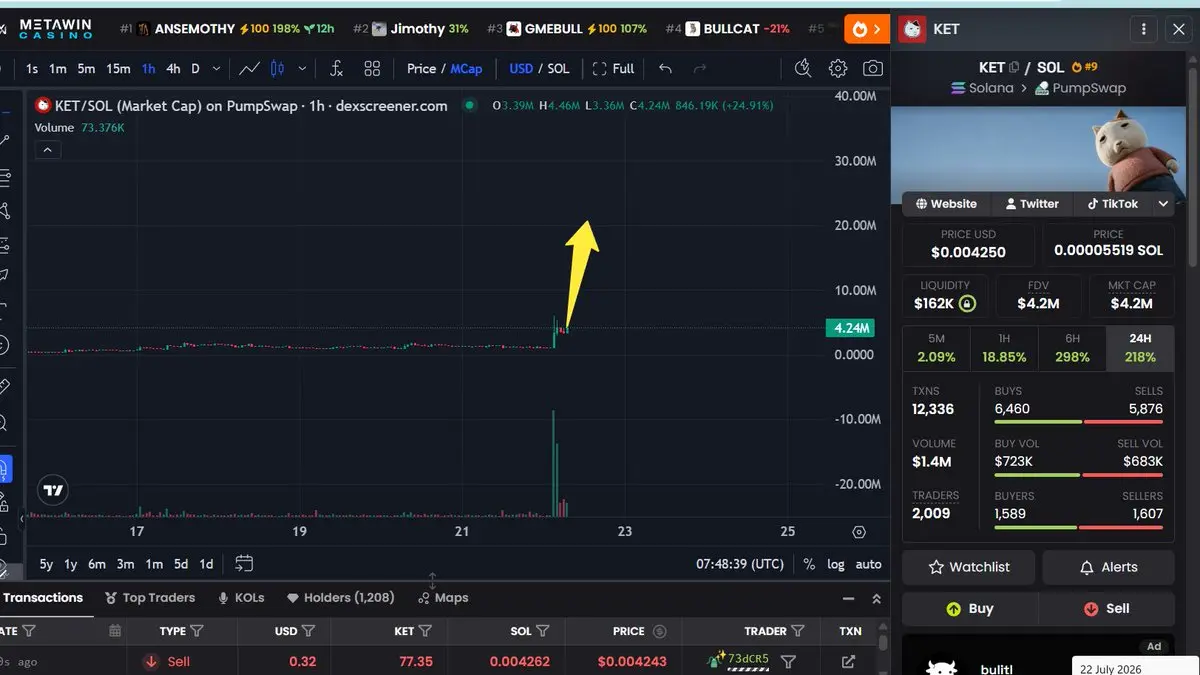Select the 5M price change tab
This screenshot has height=675, width=1200.
click(936, 348)
